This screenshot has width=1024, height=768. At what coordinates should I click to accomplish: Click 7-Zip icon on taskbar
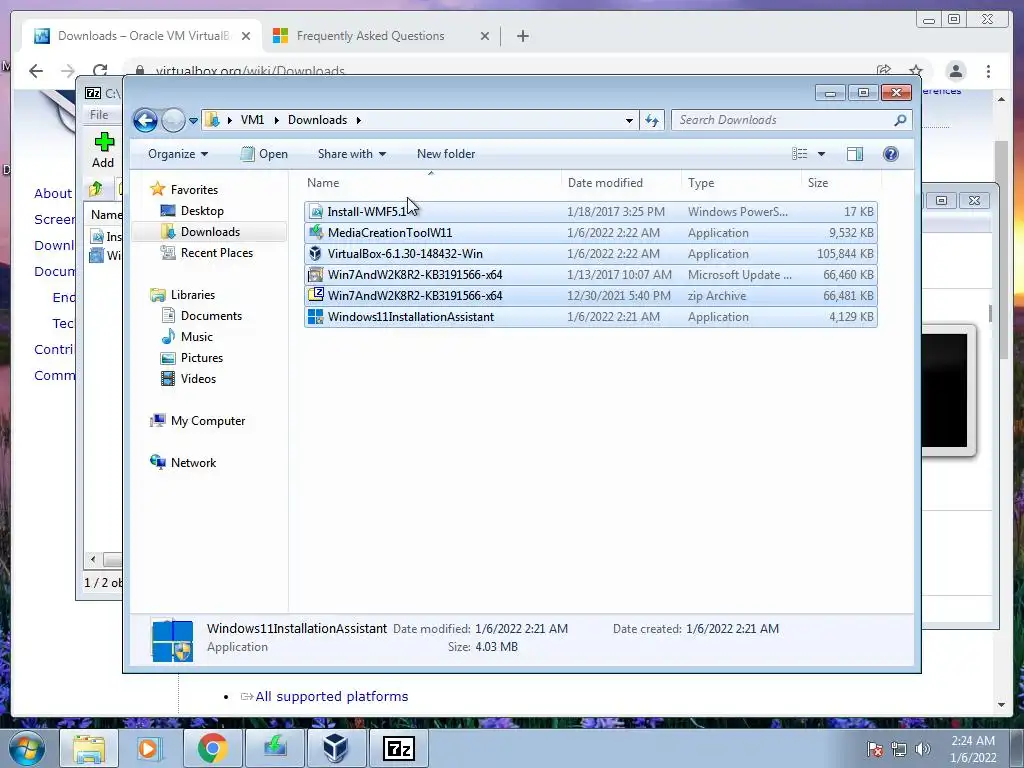(398, 748)
